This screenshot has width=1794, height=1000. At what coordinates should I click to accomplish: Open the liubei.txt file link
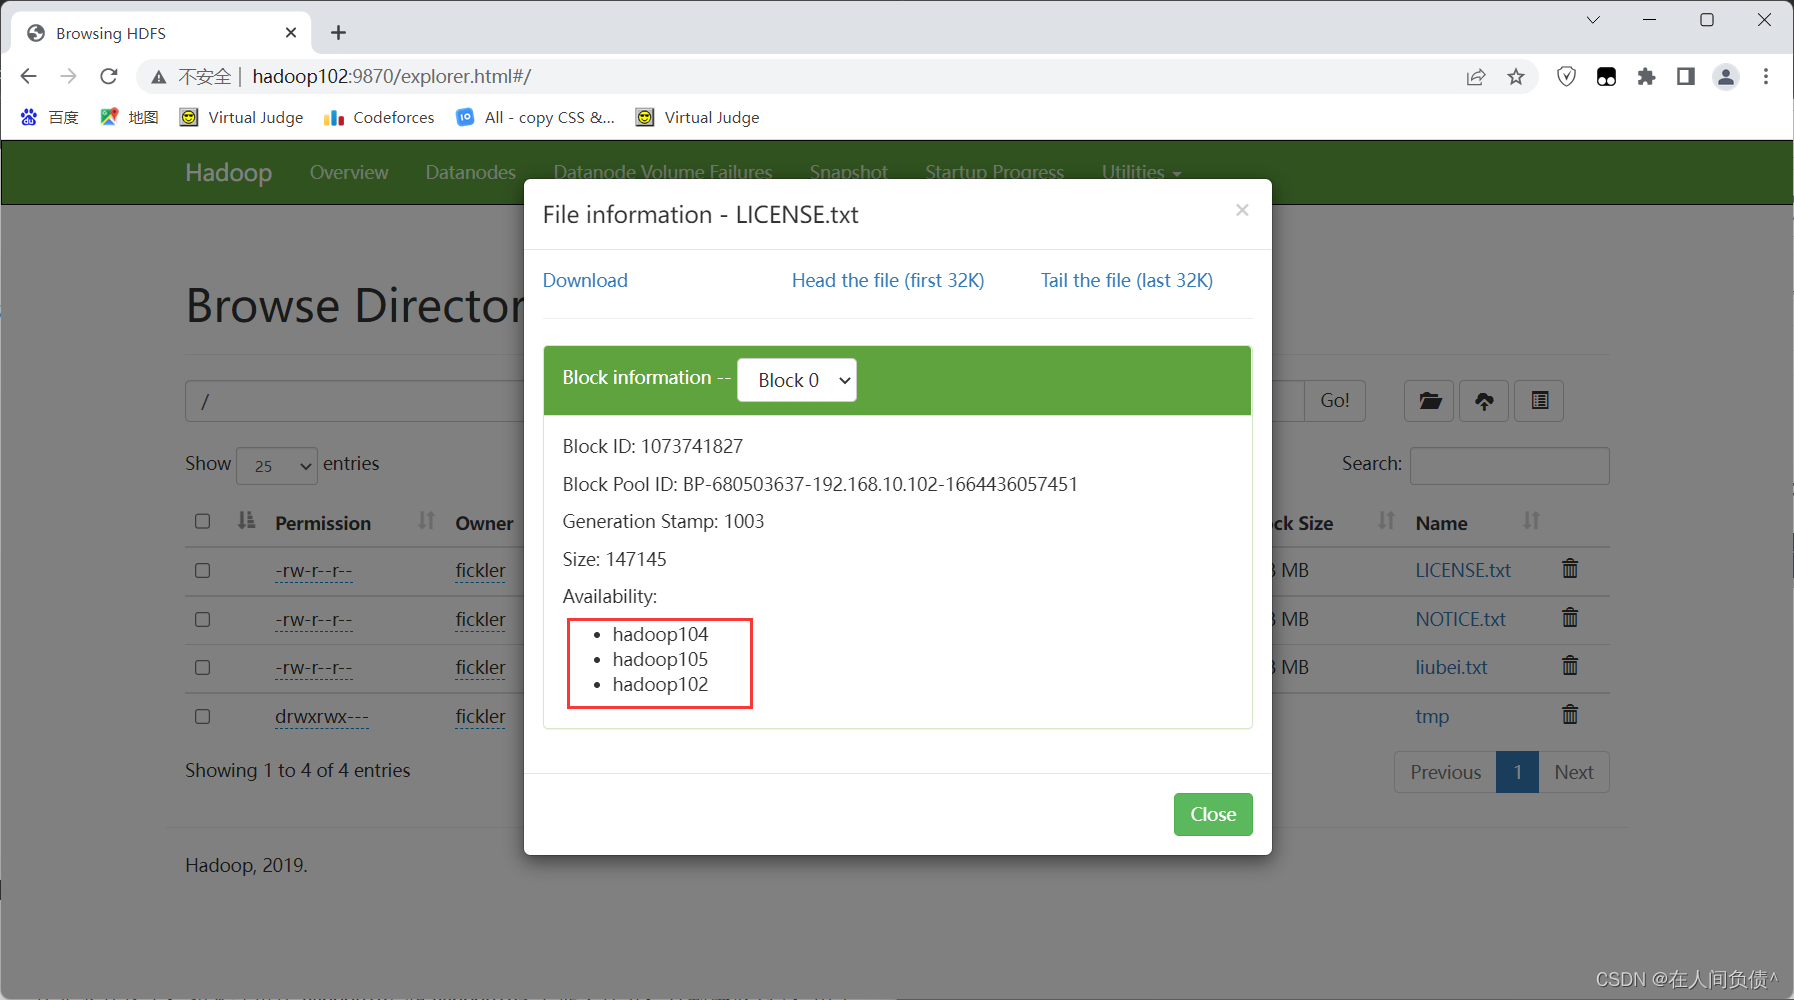[1451, 667]
